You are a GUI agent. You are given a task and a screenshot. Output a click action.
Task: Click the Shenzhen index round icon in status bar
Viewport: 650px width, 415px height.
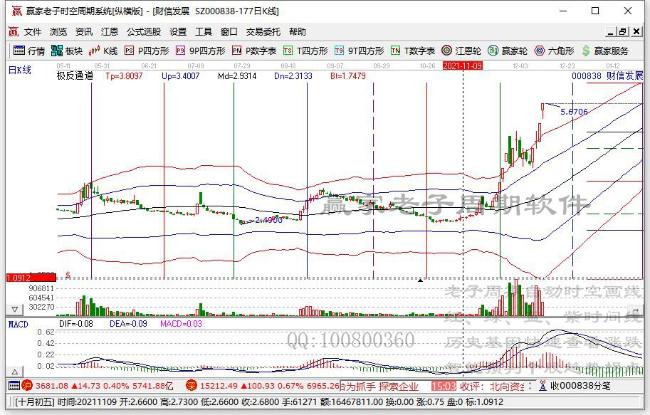point(191,386)
